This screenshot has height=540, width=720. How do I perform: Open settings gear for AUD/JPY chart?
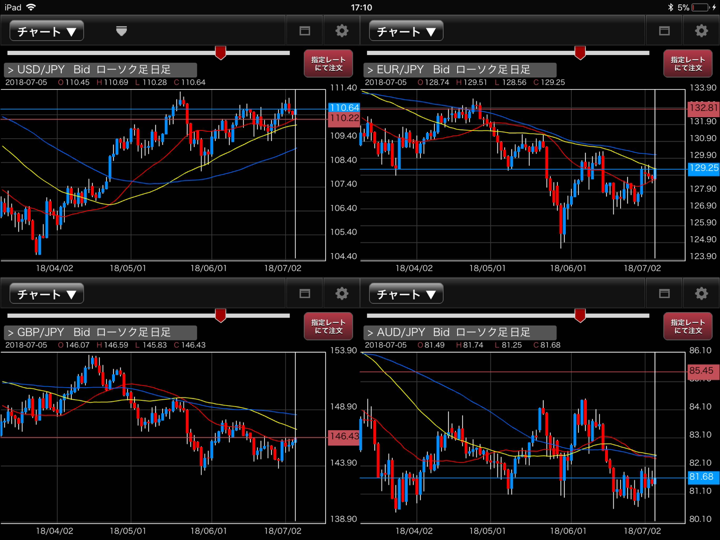[x=701, y=294]
